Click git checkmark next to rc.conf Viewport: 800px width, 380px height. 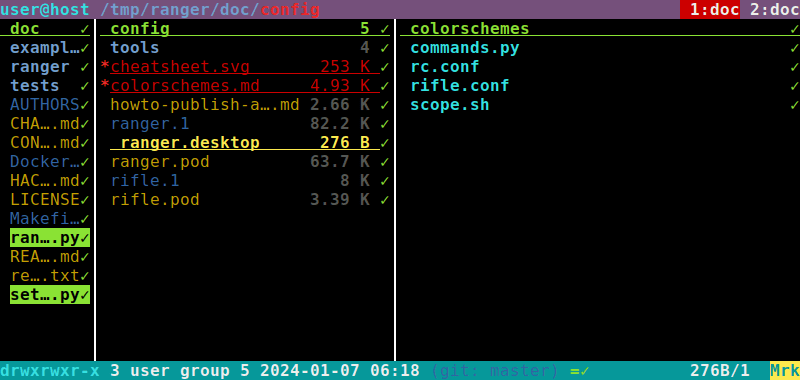[x=794, y=67]
